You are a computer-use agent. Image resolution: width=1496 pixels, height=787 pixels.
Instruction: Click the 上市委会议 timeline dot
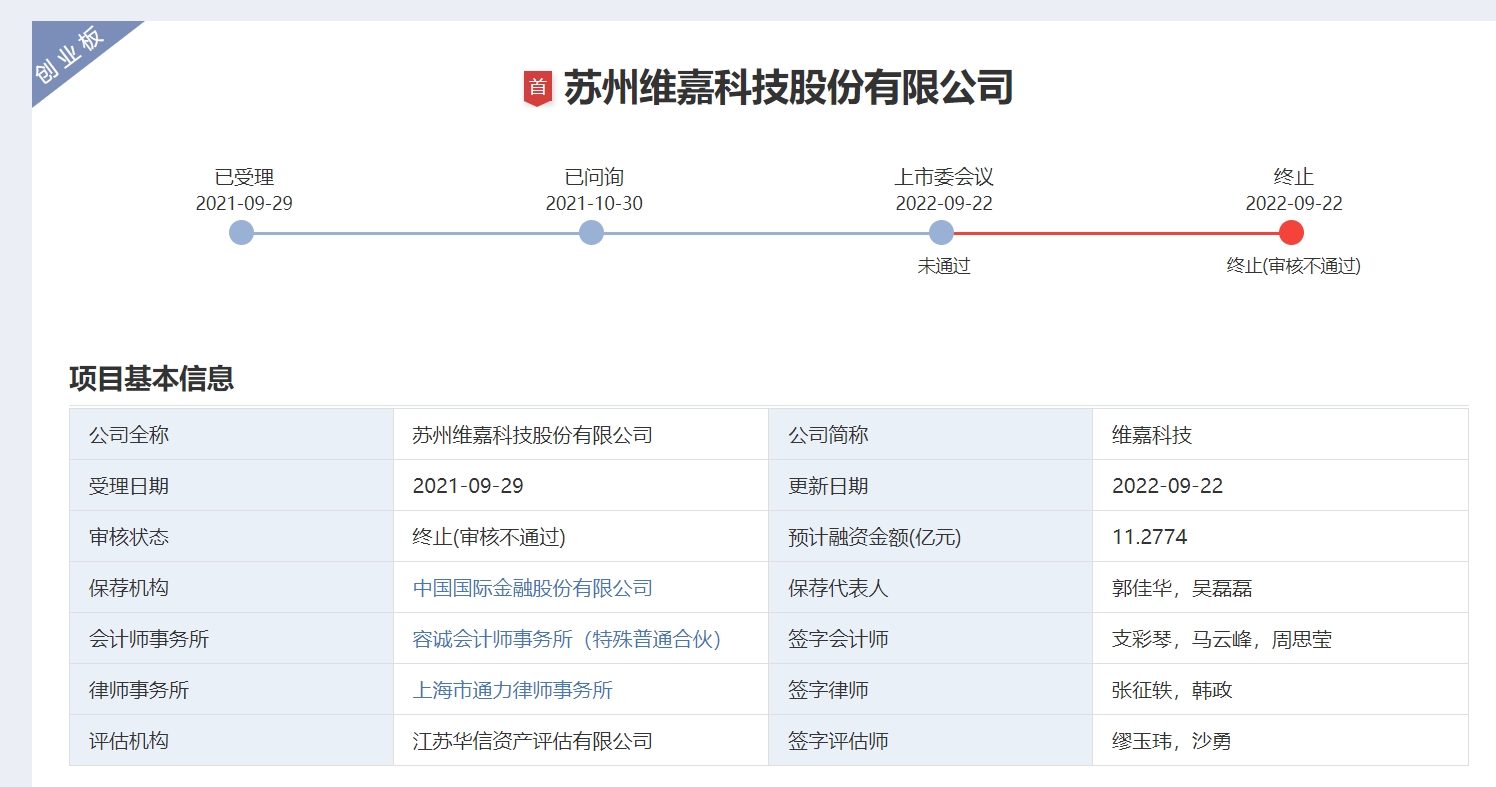[941, 233]
